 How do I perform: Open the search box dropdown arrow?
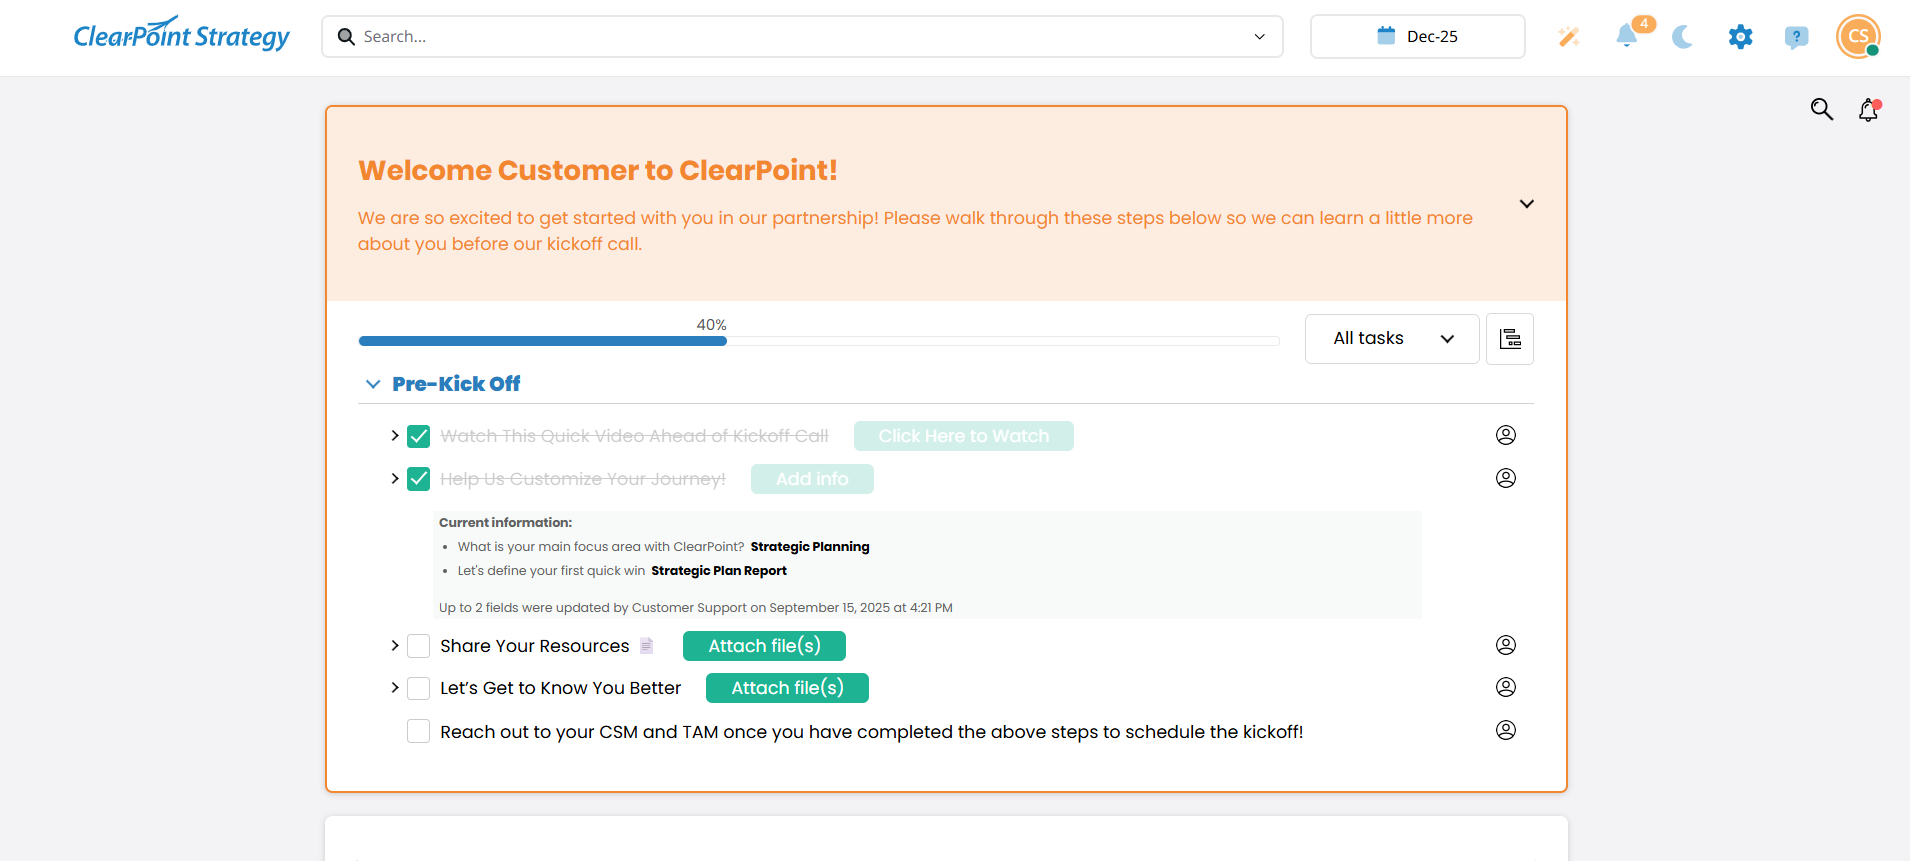coord(1260,37)
